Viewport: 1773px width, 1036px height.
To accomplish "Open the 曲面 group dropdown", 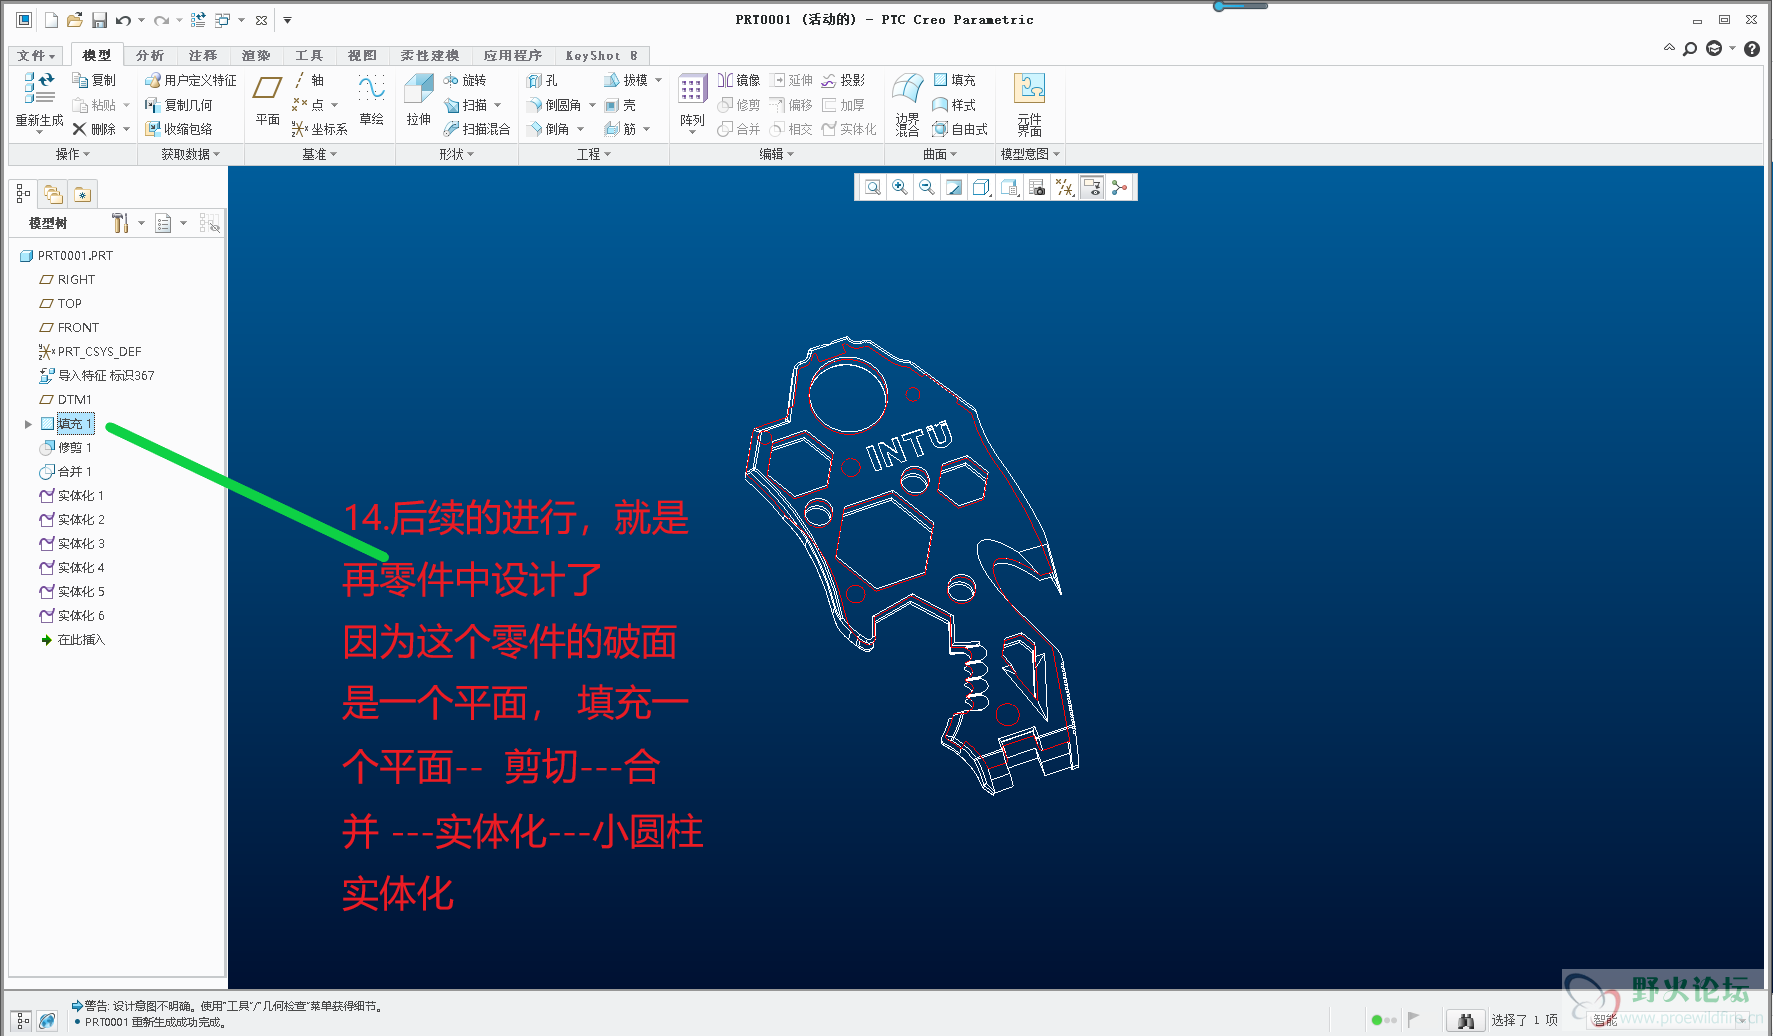I will pos(940,154).
